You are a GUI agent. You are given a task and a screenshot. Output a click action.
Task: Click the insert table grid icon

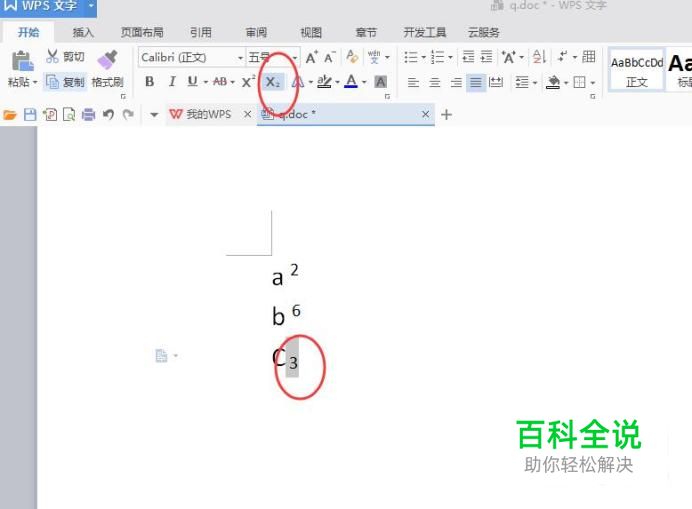589,57
